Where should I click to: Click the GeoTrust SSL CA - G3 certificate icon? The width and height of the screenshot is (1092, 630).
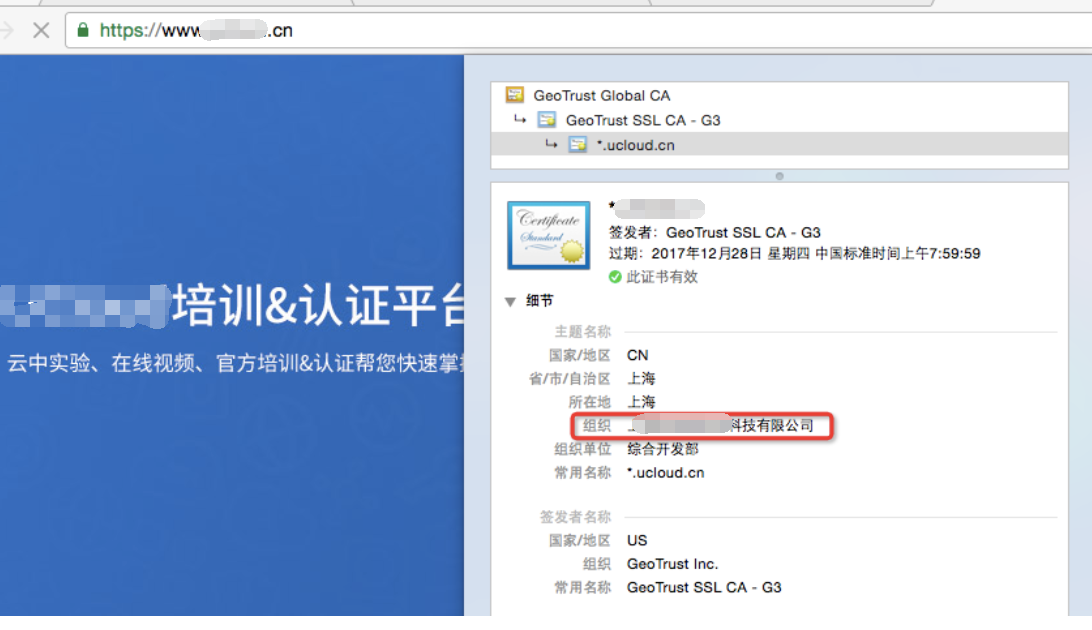pyautogui.click(x=545, y=119)
